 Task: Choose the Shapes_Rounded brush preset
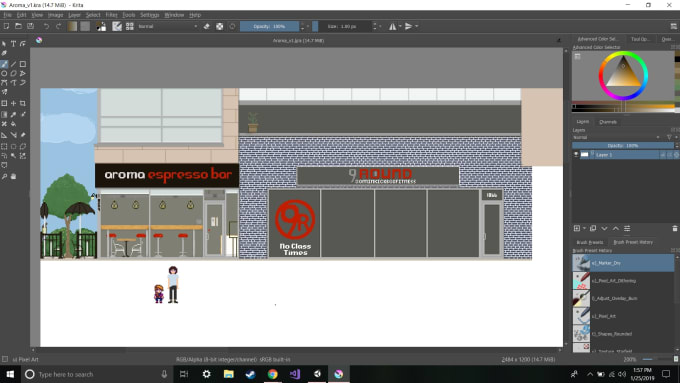(623, 334)
